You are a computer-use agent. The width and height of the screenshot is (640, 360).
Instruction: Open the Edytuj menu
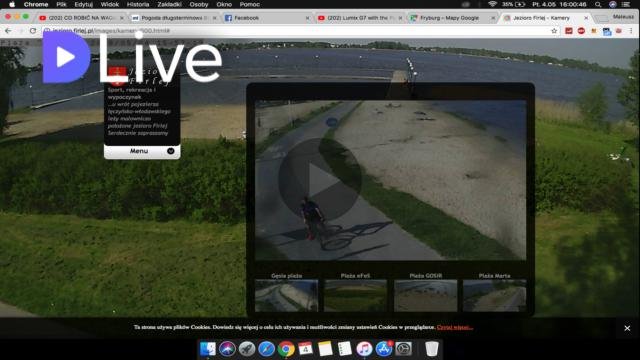(x=84, y=4)
